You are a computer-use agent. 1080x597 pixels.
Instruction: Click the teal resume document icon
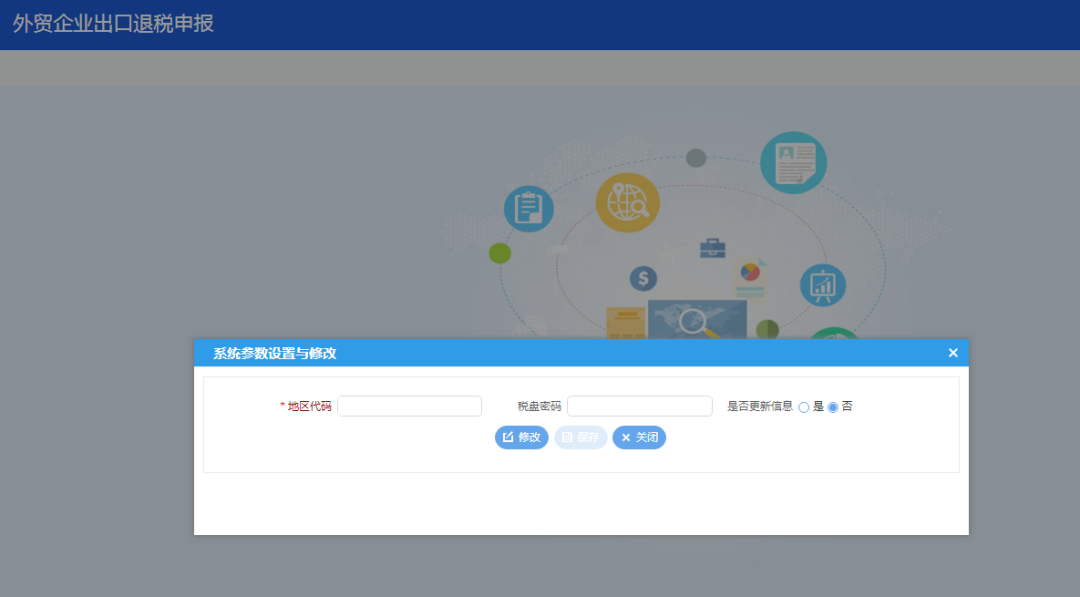793,163
